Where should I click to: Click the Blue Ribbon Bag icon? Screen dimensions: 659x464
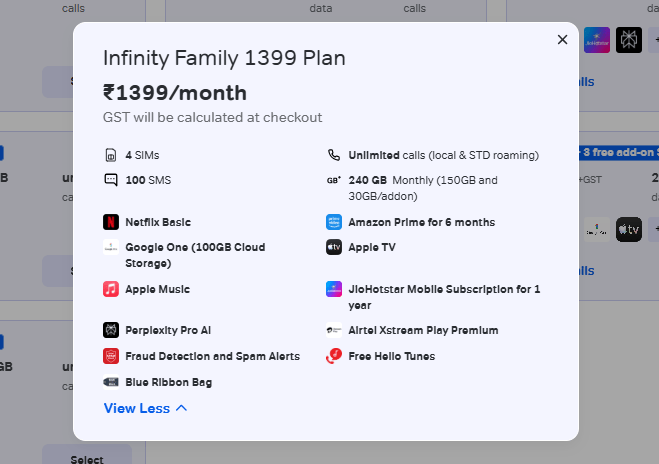[x=111, y=382]
